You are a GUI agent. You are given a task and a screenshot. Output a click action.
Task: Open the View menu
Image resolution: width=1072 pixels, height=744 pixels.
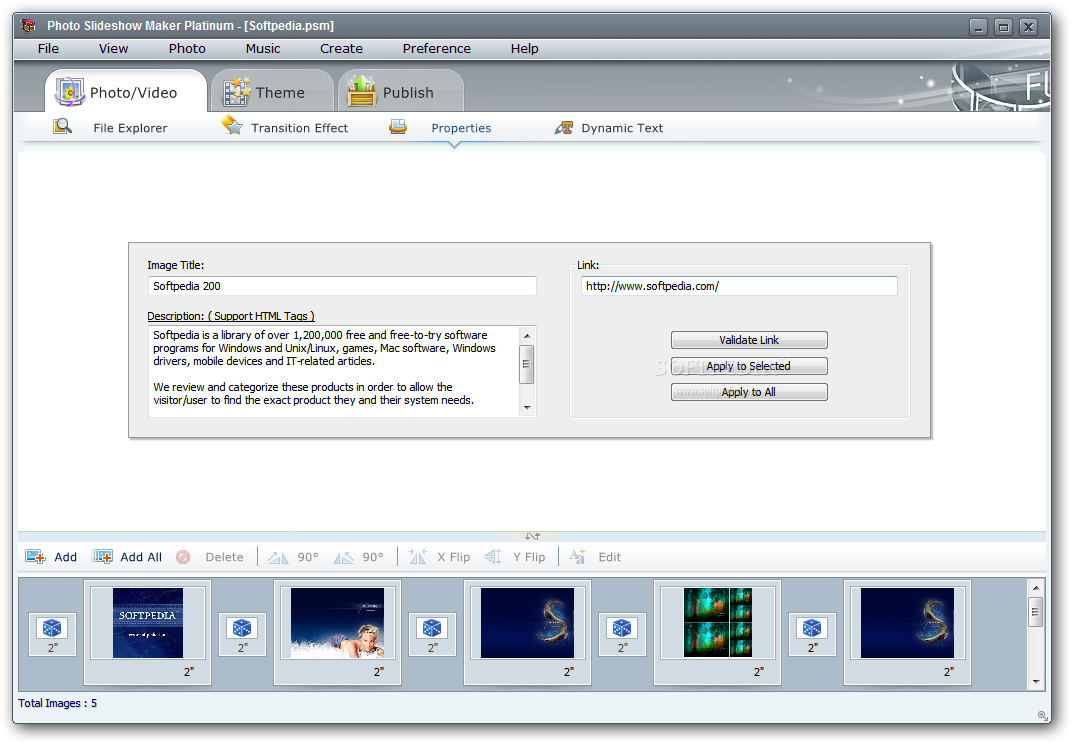coord(113,49)
